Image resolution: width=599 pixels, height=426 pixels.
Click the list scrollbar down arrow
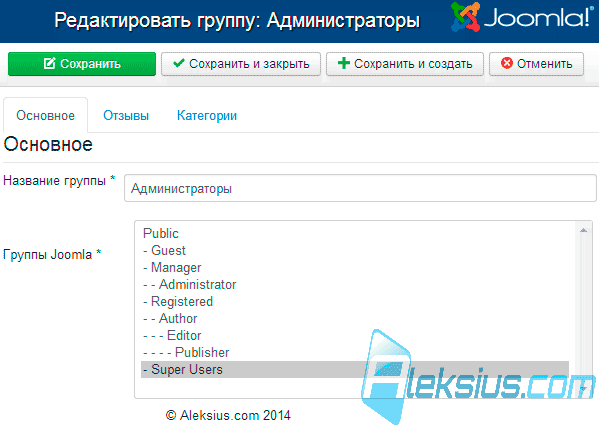(x=583, y=389)
